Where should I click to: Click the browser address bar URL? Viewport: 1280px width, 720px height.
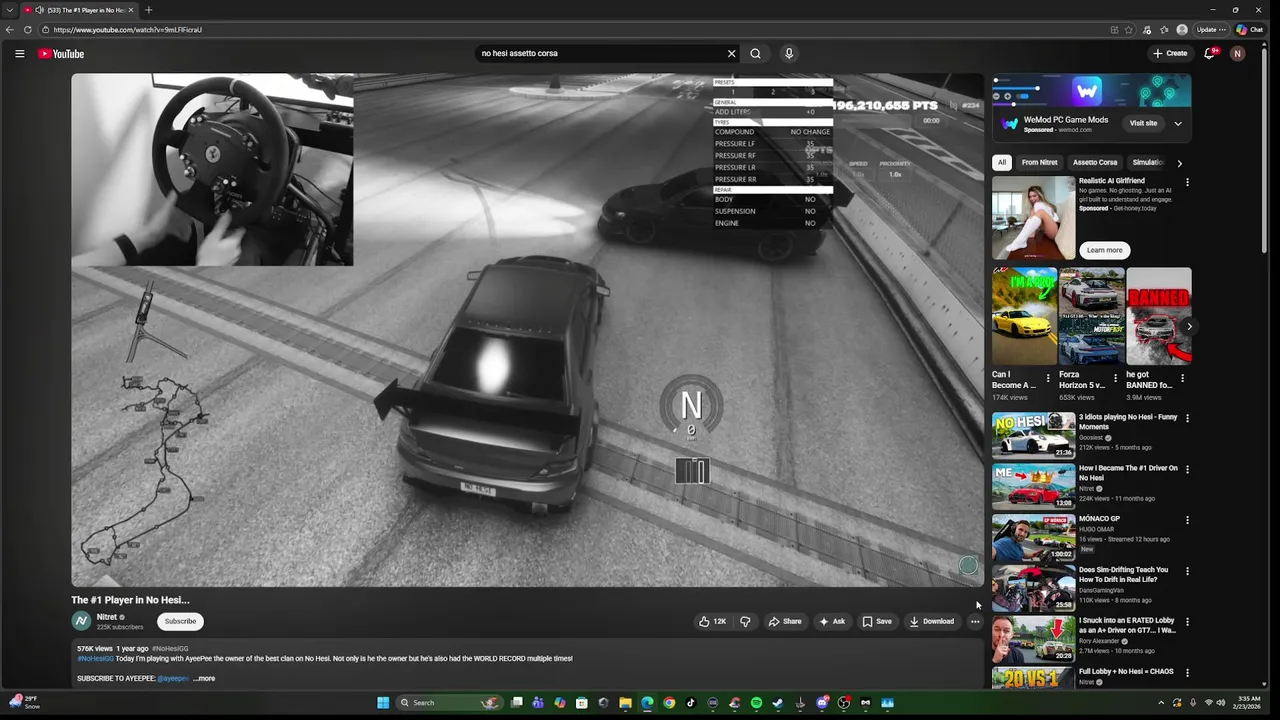click(x=128, y=30)
